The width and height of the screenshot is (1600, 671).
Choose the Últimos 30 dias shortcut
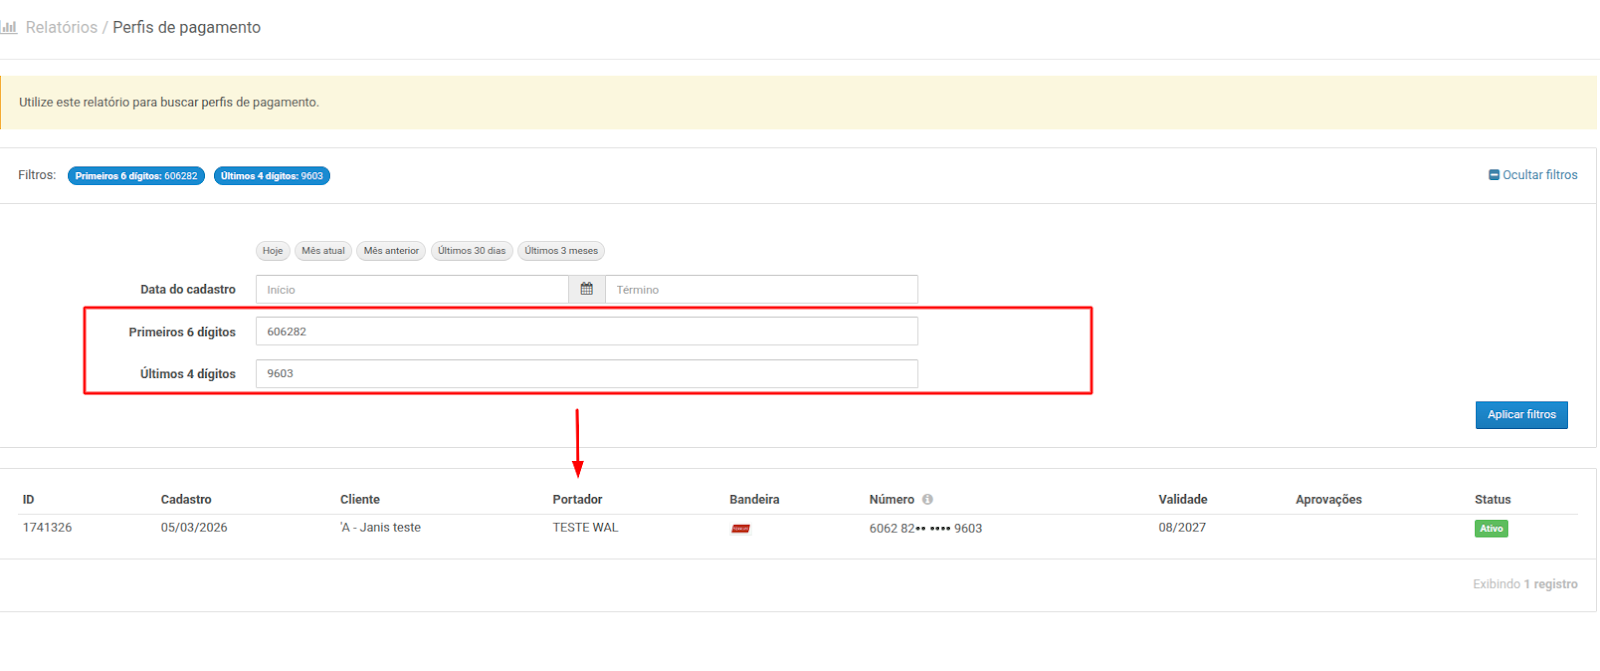471,251
